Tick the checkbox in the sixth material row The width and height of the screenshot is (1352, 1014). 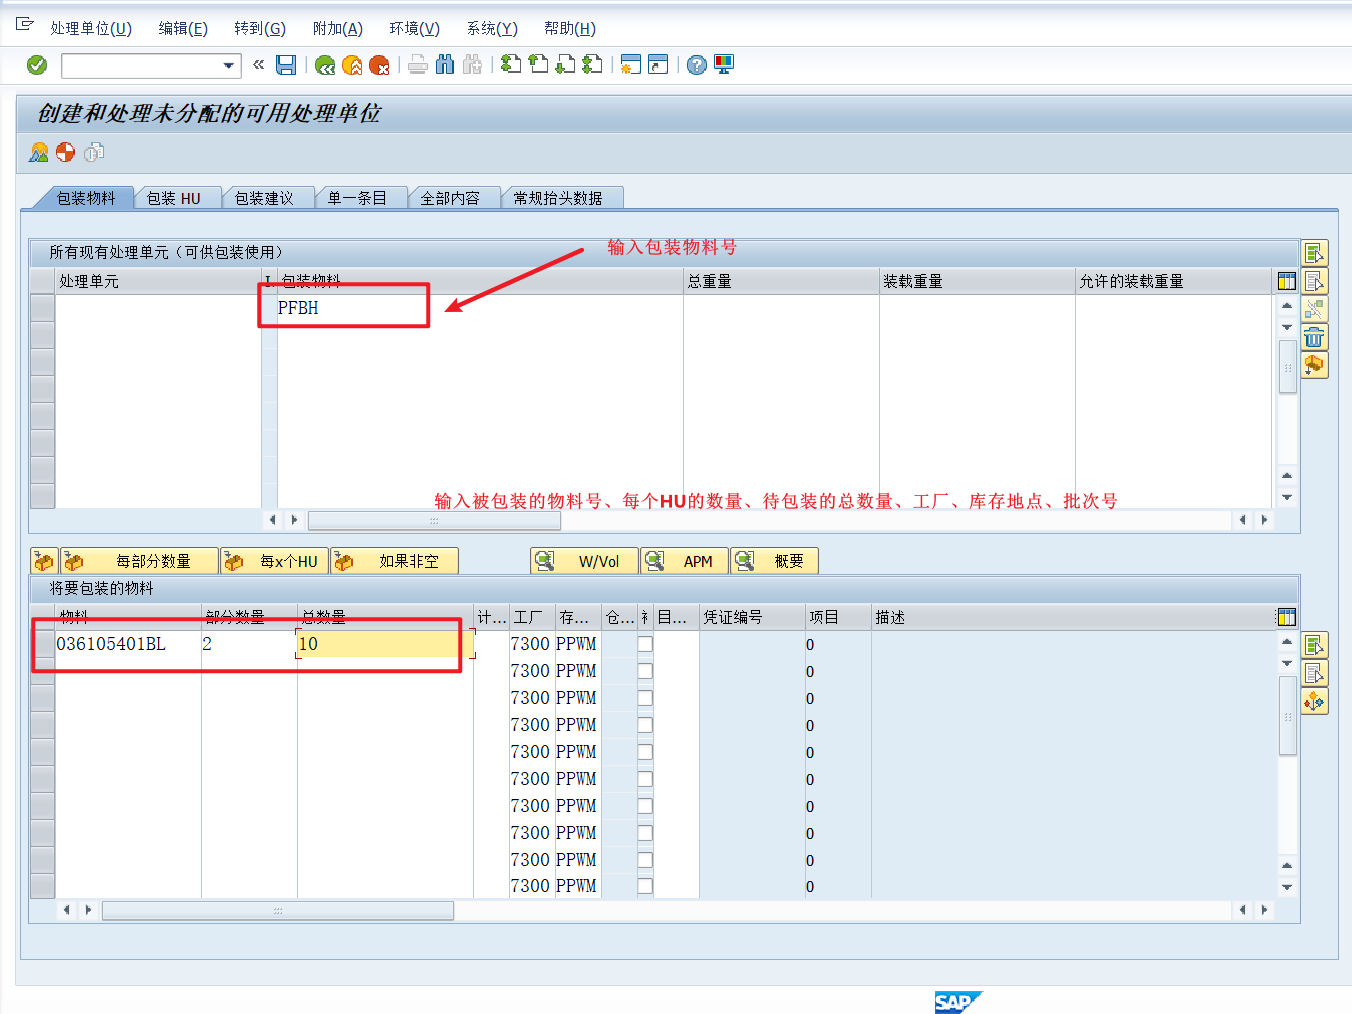point(646,779)
